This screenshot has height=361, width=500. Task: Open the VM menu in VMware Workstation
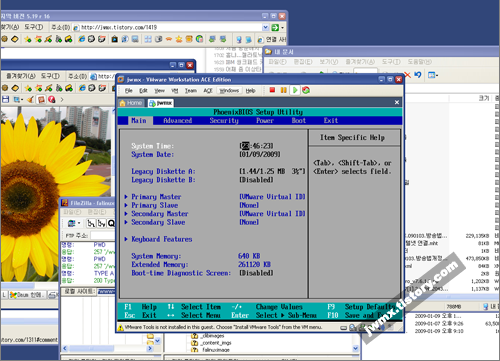pyautogui.click(x=174, y=91)
